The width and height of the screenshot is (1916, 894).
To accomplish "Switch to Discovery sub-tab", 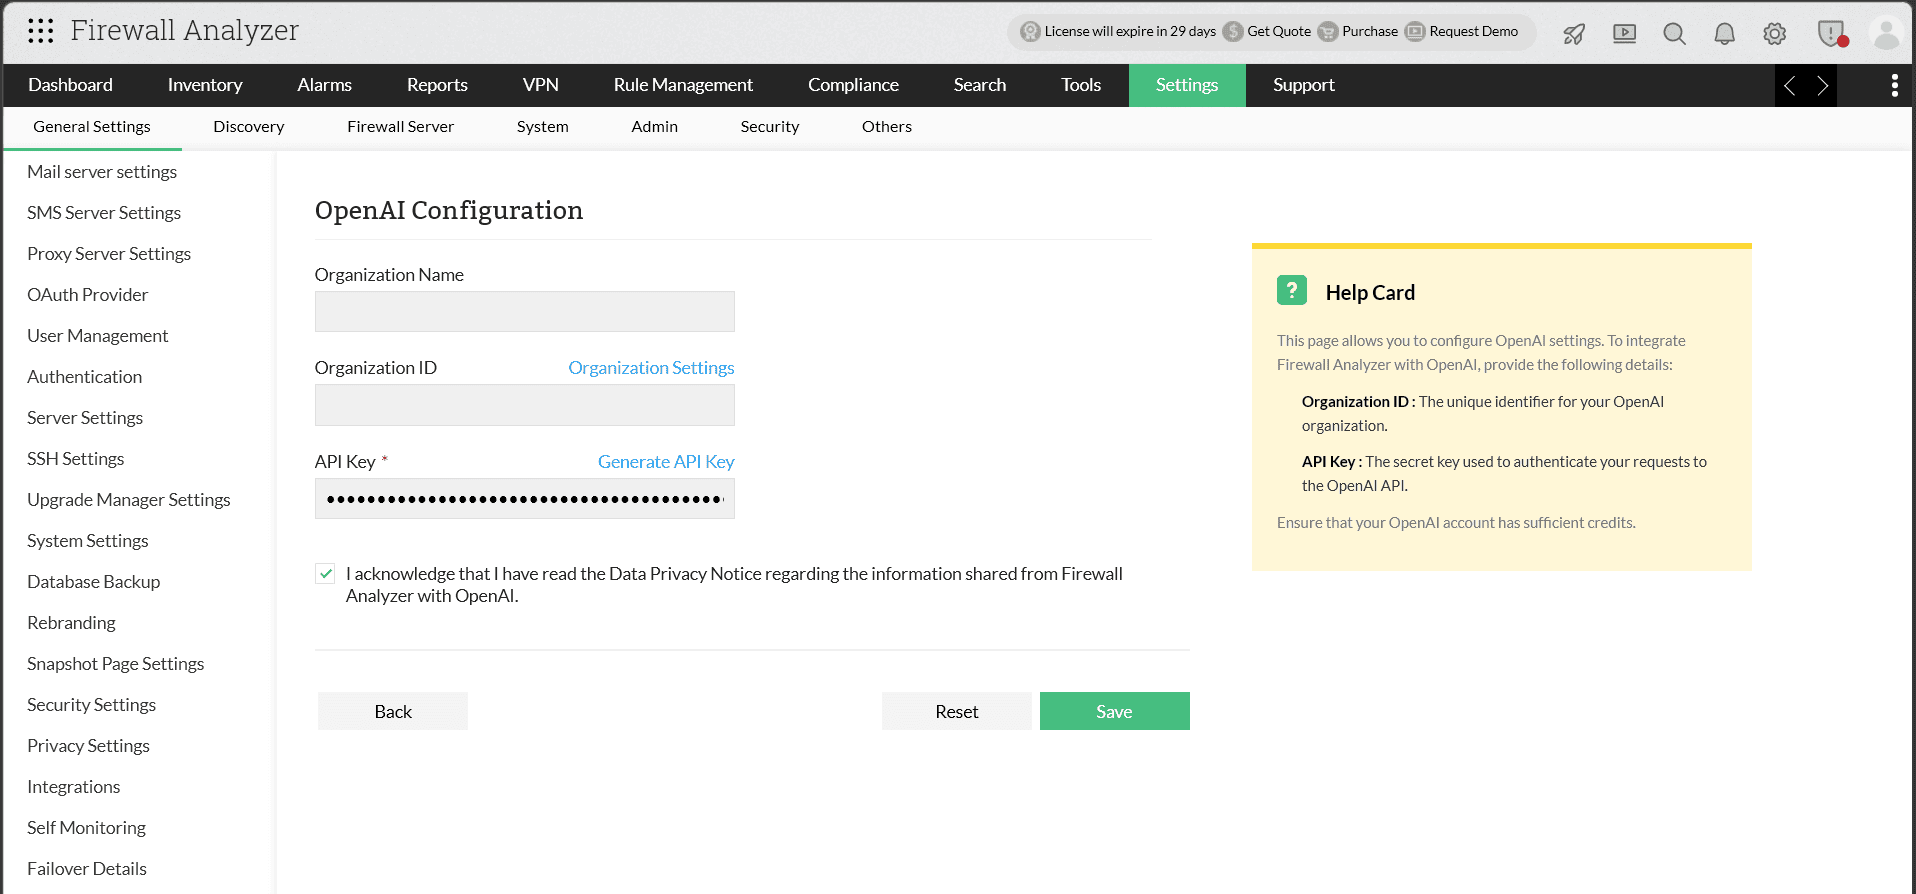I will 248,127.
